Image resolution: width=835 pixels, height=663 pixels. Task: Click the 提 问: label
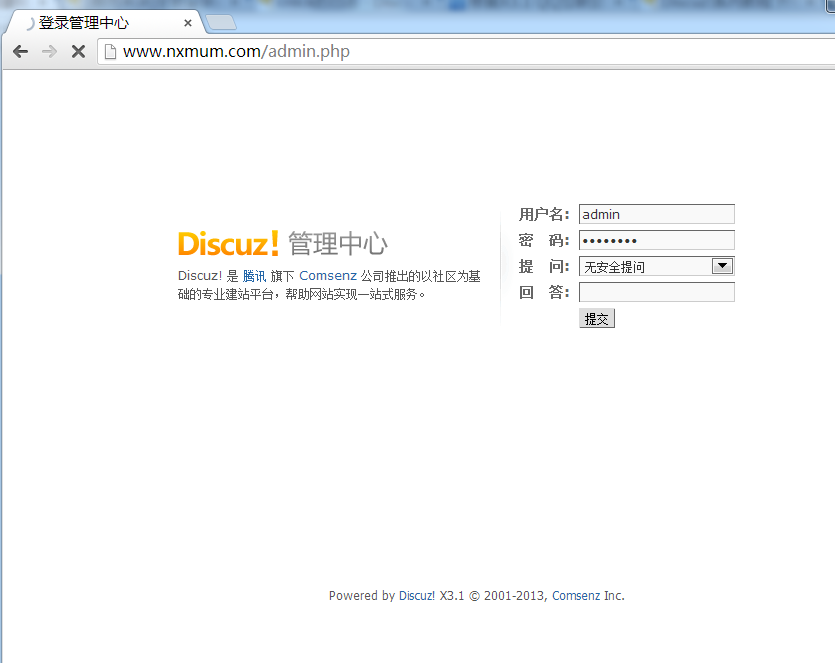click(x=544, y=266)
